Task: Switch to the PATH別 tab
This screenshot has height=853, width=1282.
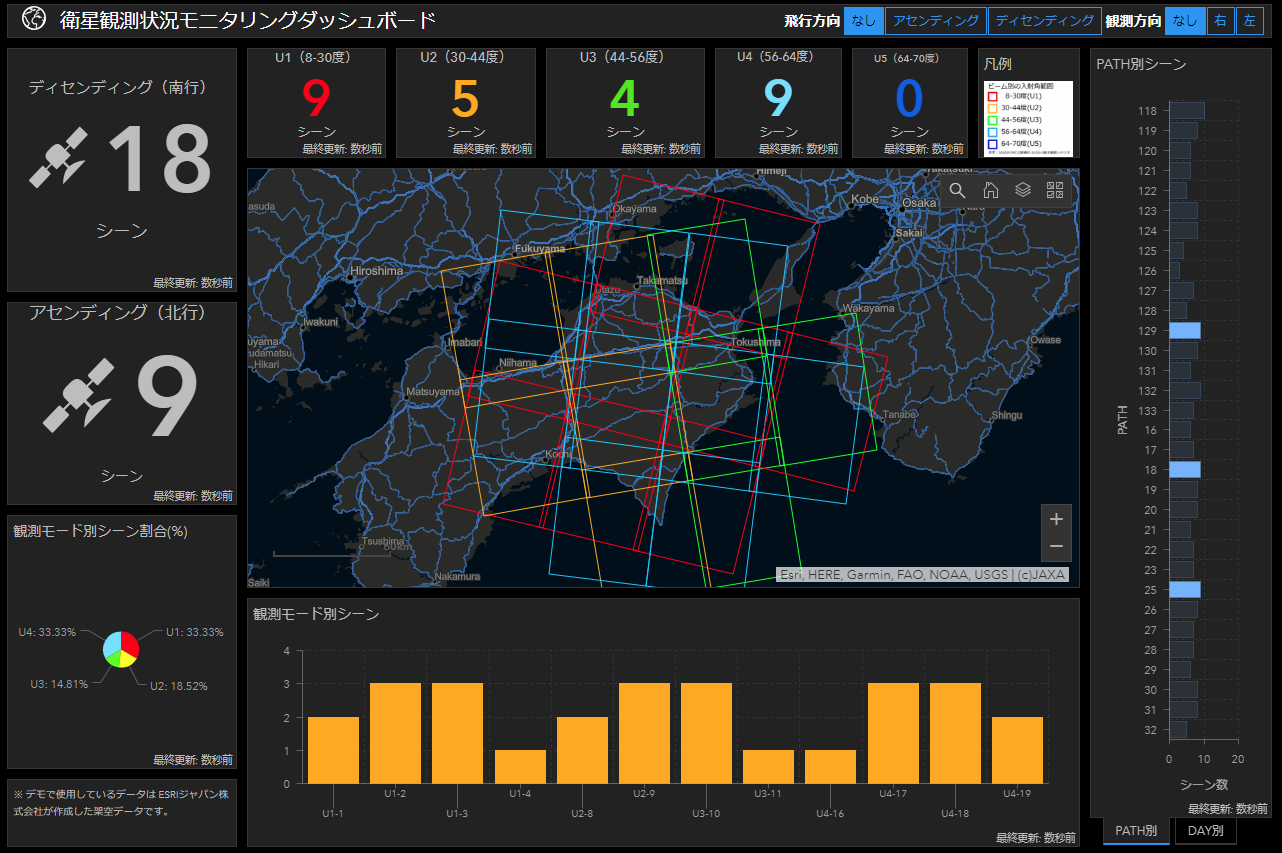Action: tap(1136, 830)
